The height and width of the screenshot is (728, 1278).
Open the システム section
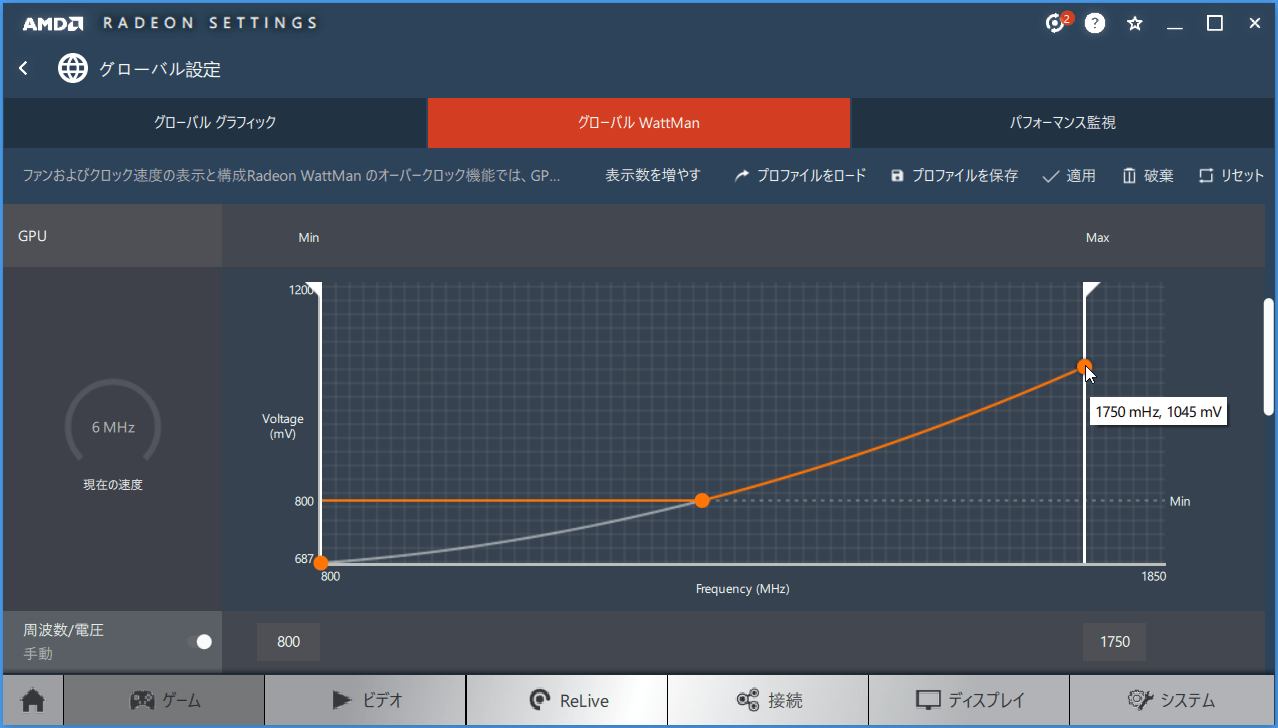pyautogui.click(x=1171, y=700)
